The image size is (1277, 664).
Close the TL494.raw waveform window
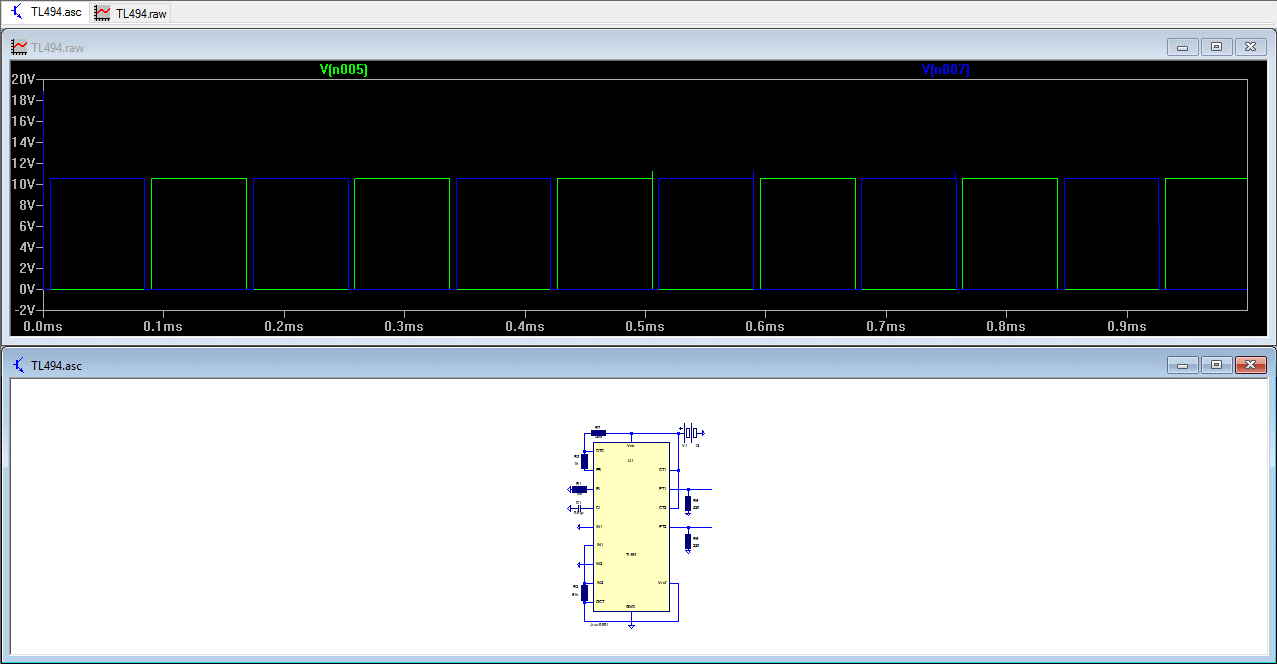point(1250,47)
